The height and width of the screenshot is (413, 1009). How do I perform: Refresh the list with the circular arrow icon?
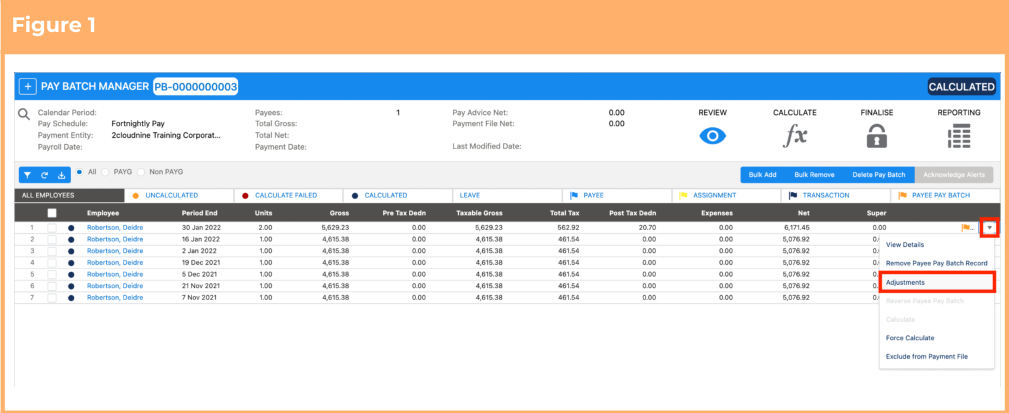pyautogui.click(x=45, y=174)
